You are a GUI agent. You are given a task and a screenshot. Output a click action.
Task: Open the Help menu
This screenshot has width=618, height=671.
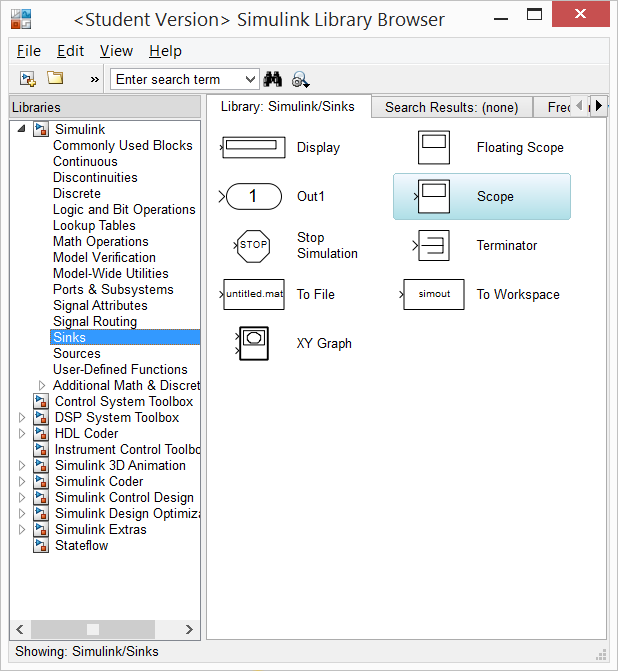pyautogui.click(x=165, y=51)
